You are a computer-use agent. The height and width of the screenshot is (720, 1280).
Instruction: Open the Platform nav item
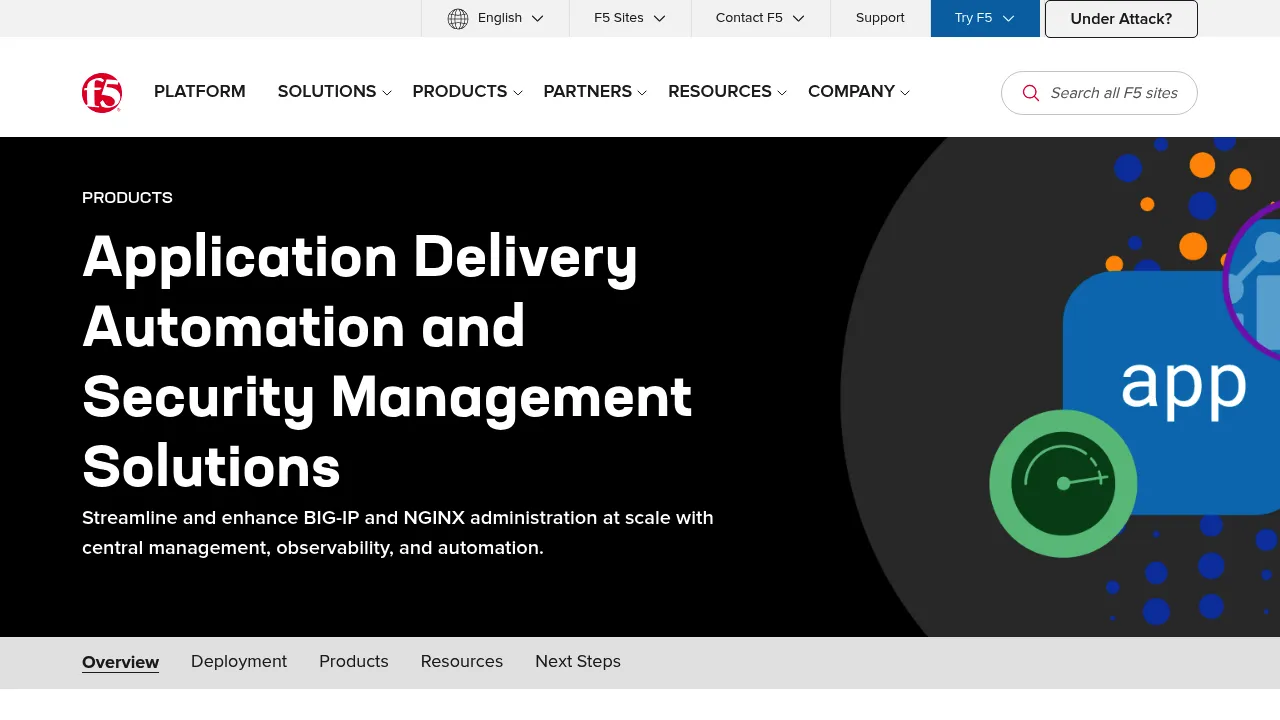tap(200, 92)
